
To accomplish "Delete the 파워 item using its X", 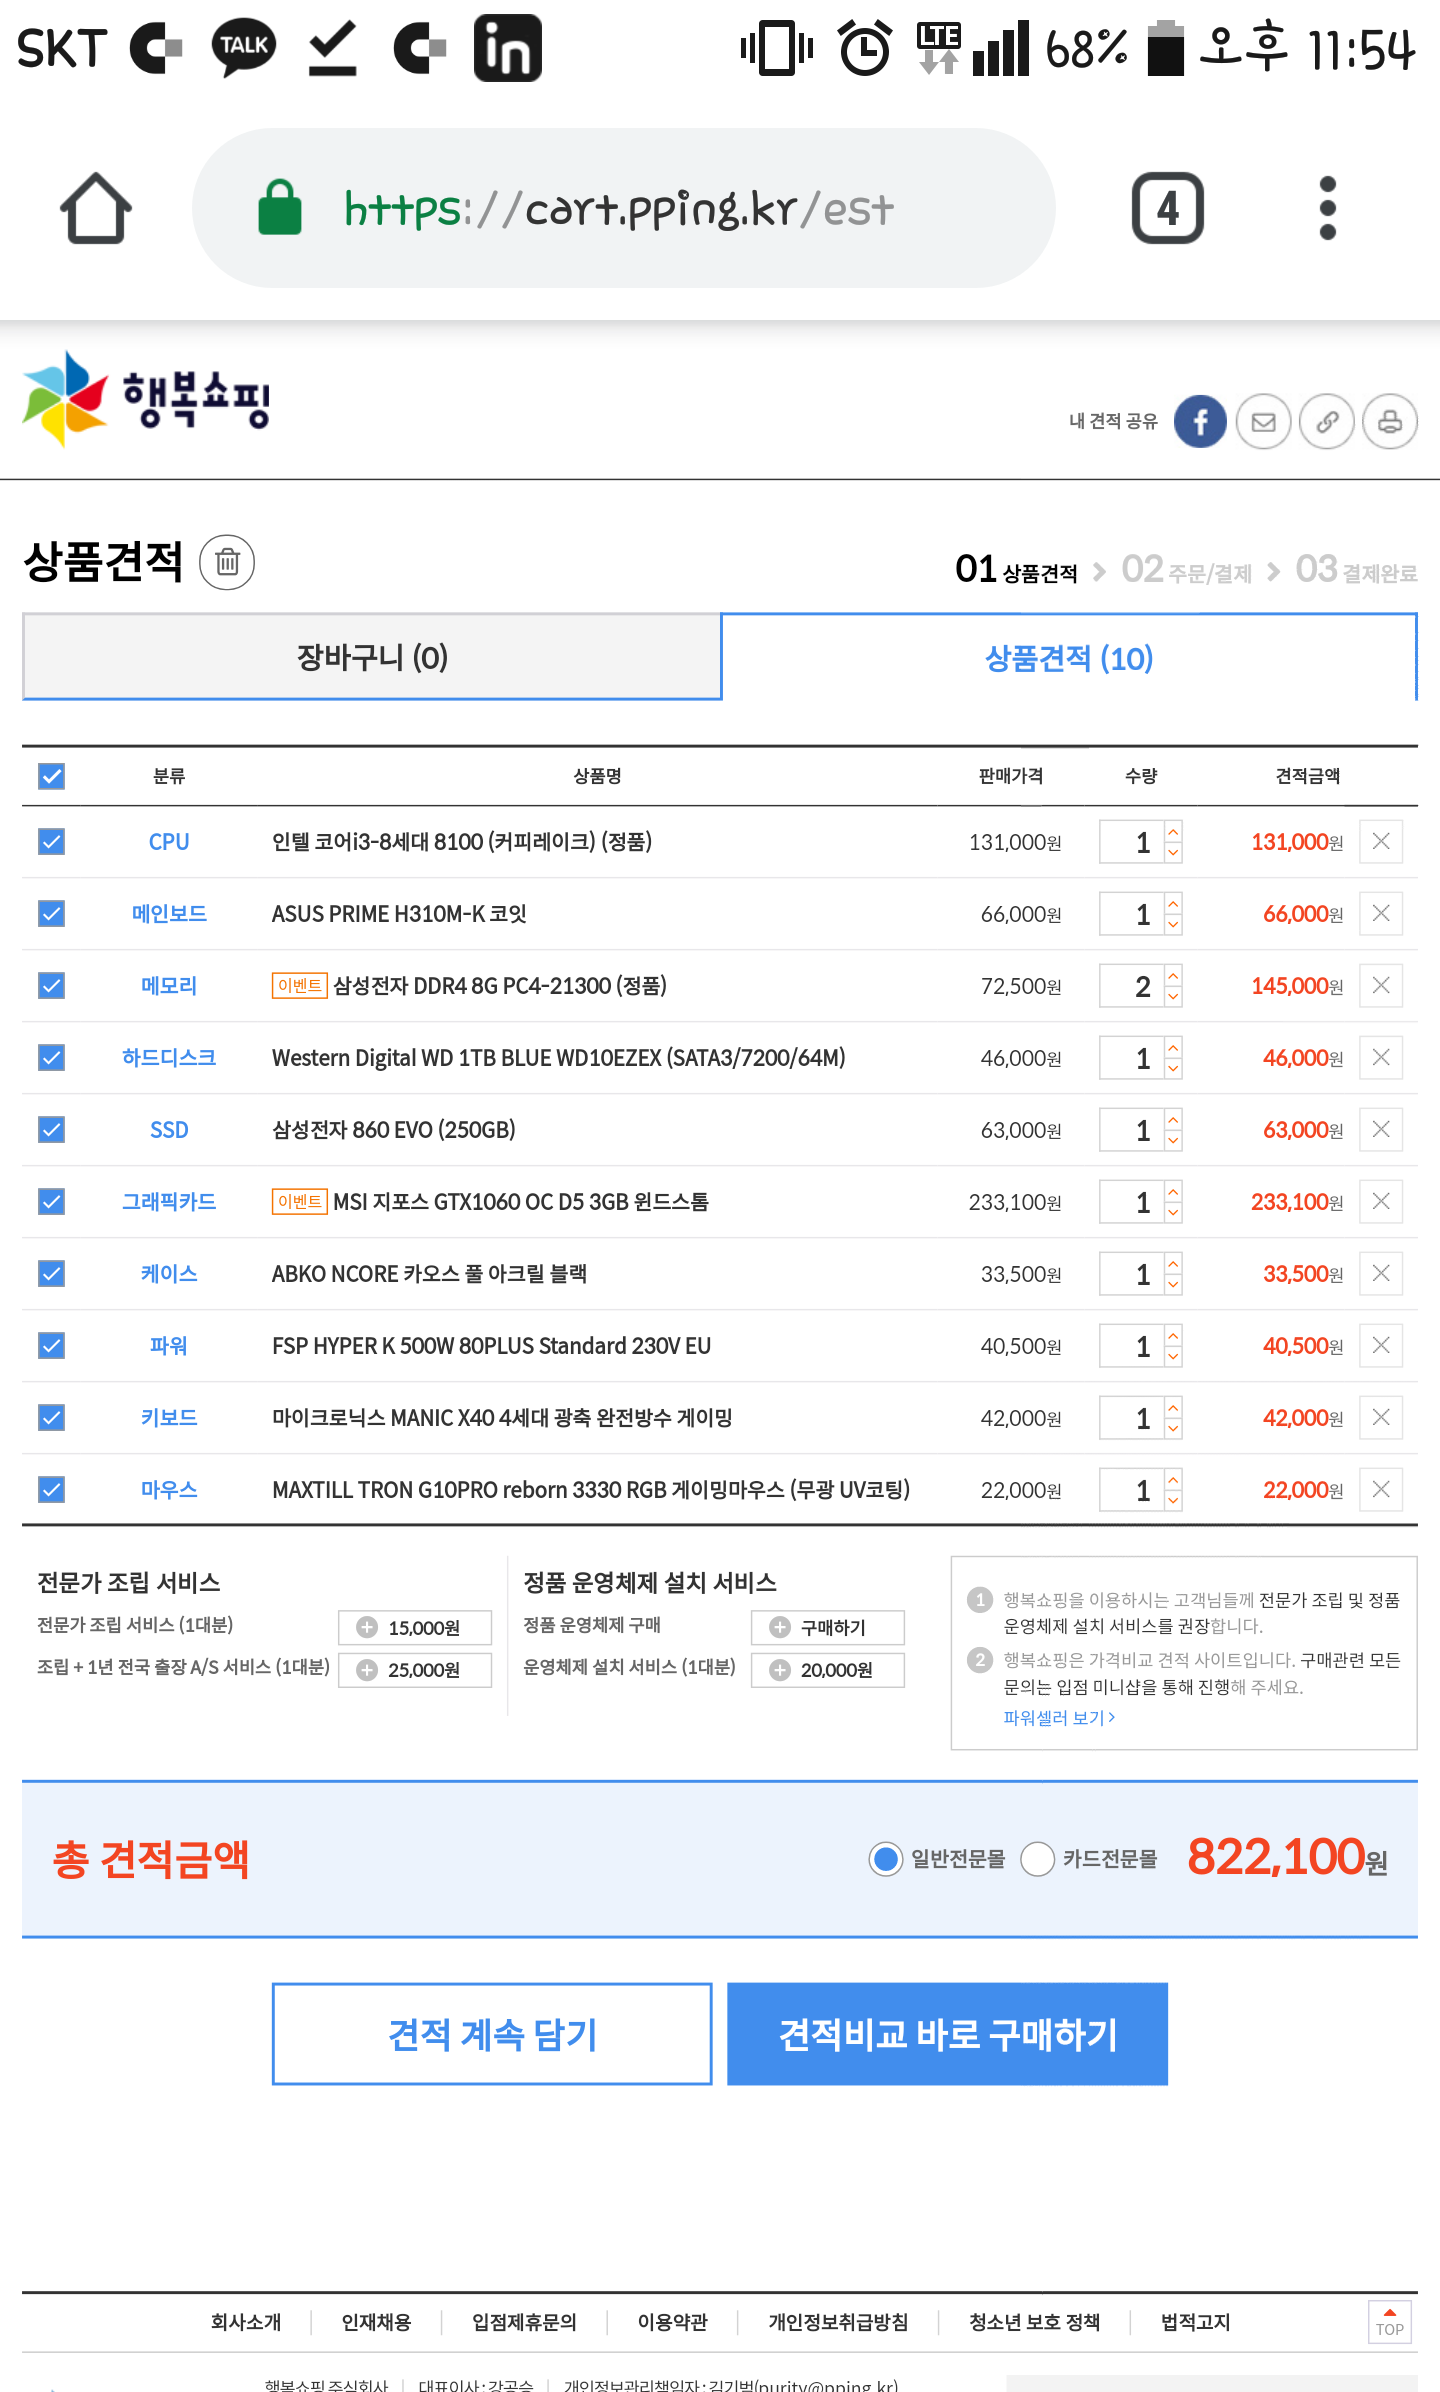I will 1381,1346.
